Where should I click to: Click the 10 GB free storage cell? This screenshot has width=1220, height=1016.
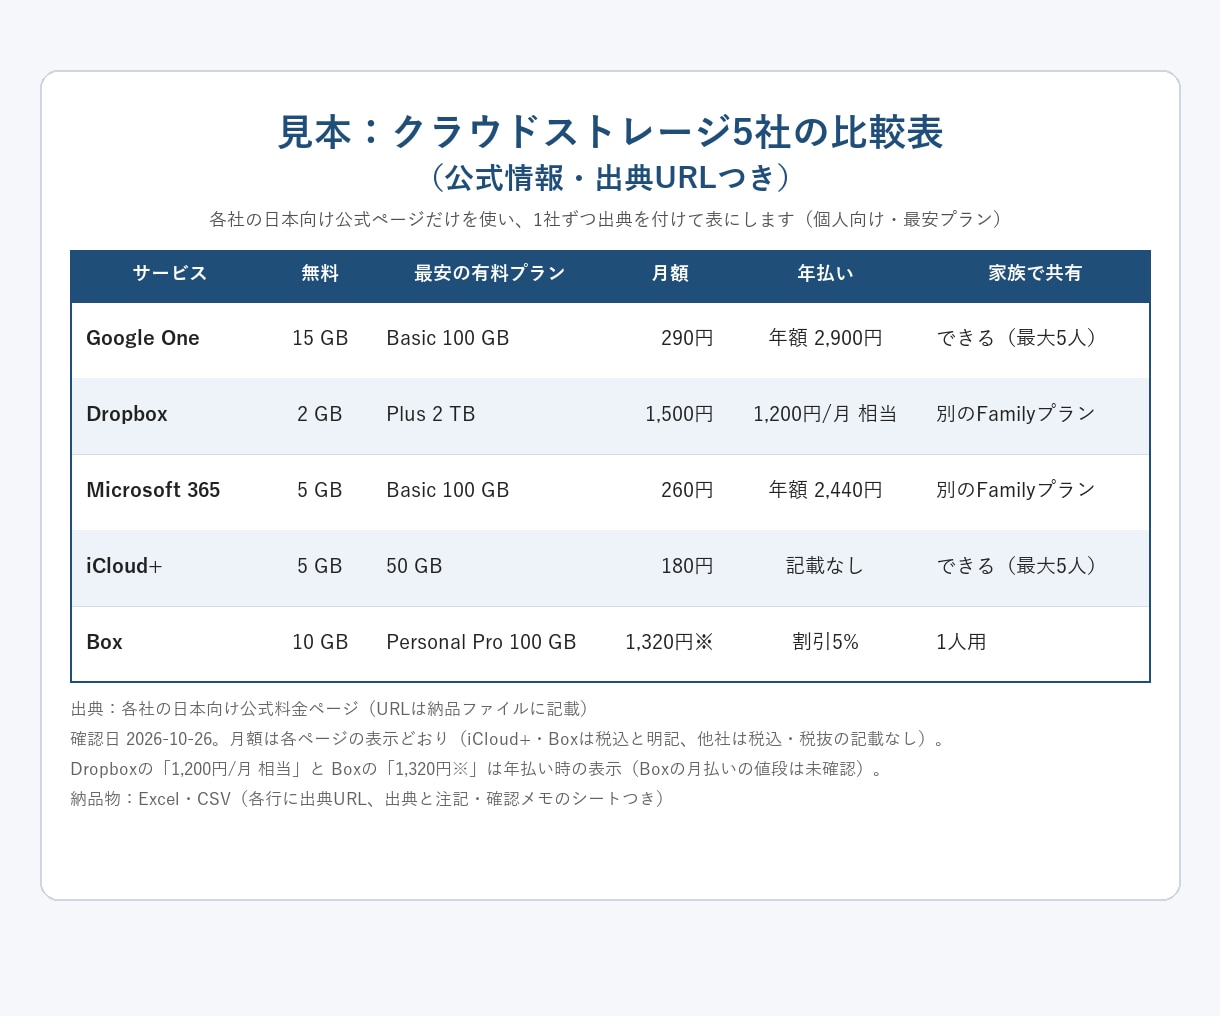point(320,642)
